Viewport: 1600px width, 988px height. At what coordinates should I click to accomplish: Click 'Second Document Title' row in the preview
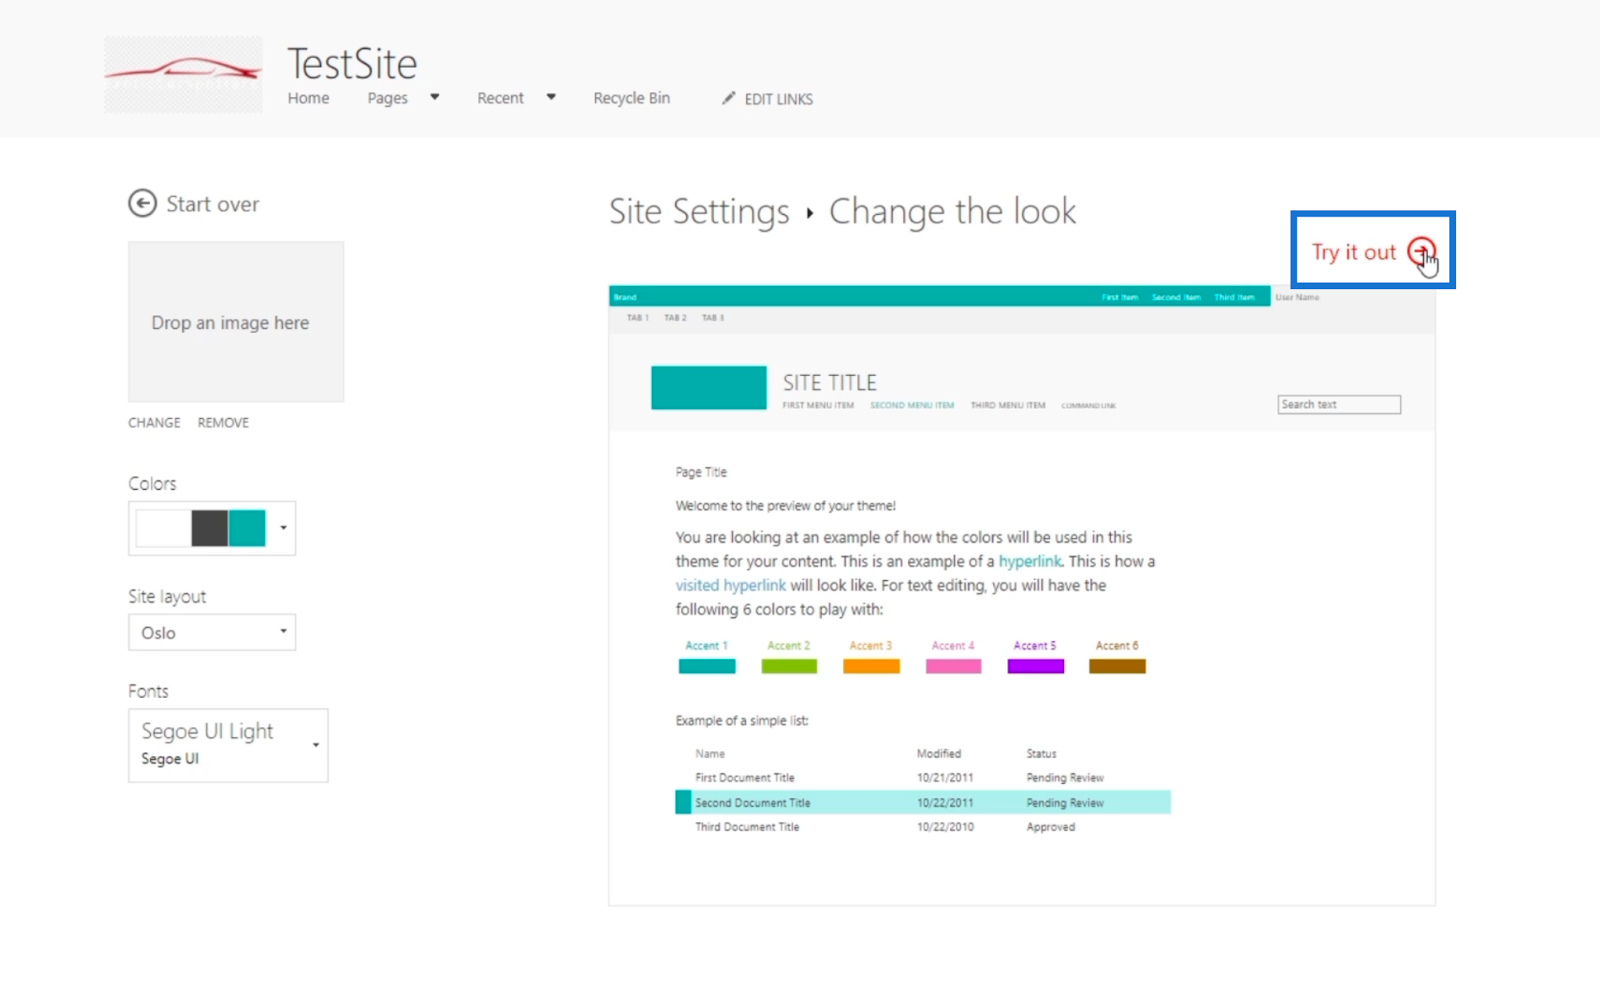(923, 802)
